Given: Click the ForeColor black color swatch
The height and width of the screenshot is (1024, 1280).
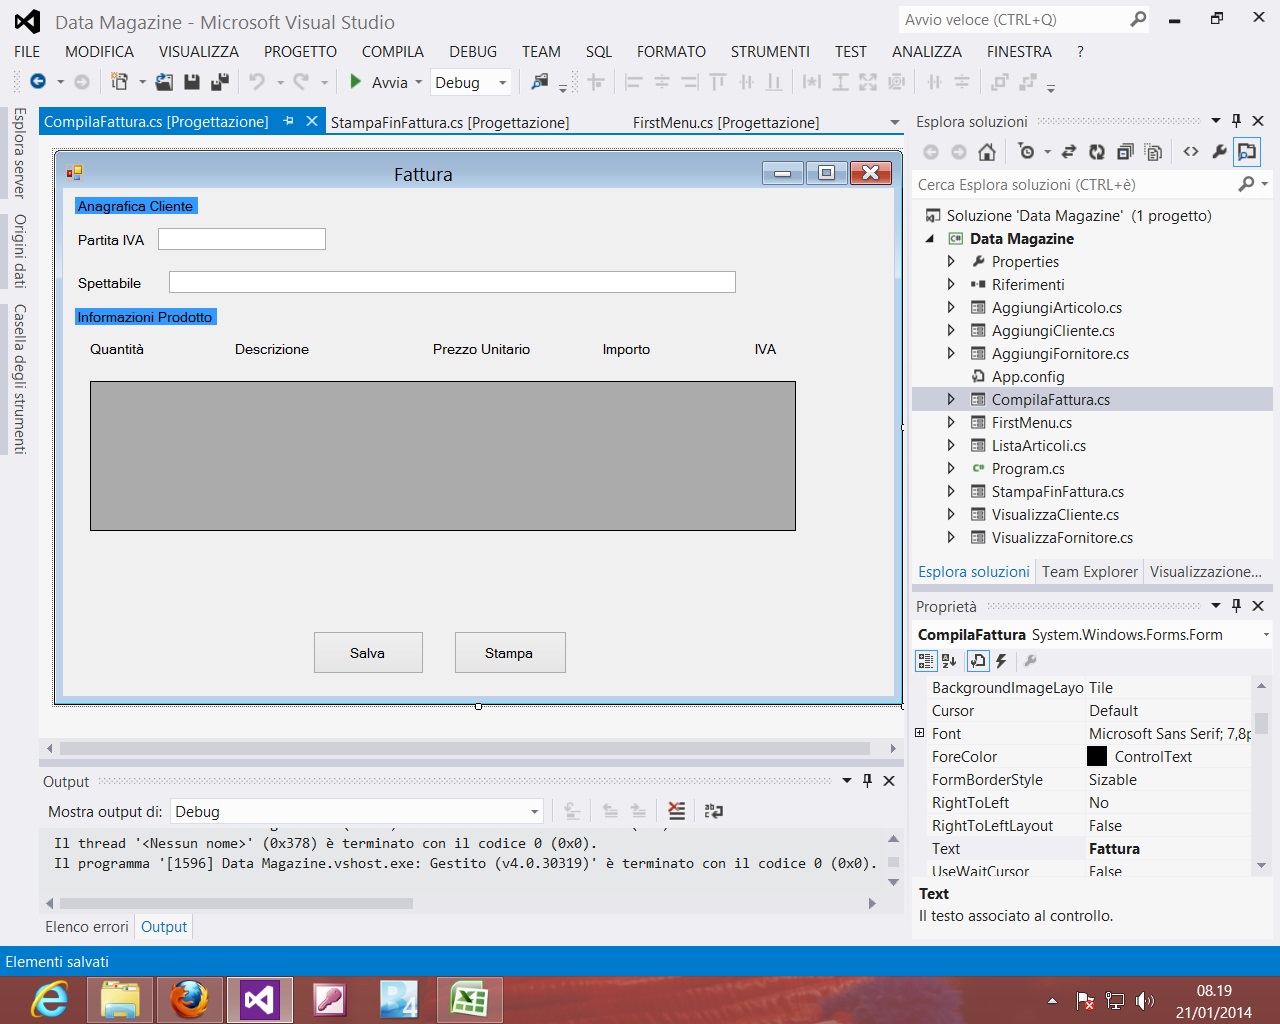Looking at the screenshot, I should [1097, 757].
